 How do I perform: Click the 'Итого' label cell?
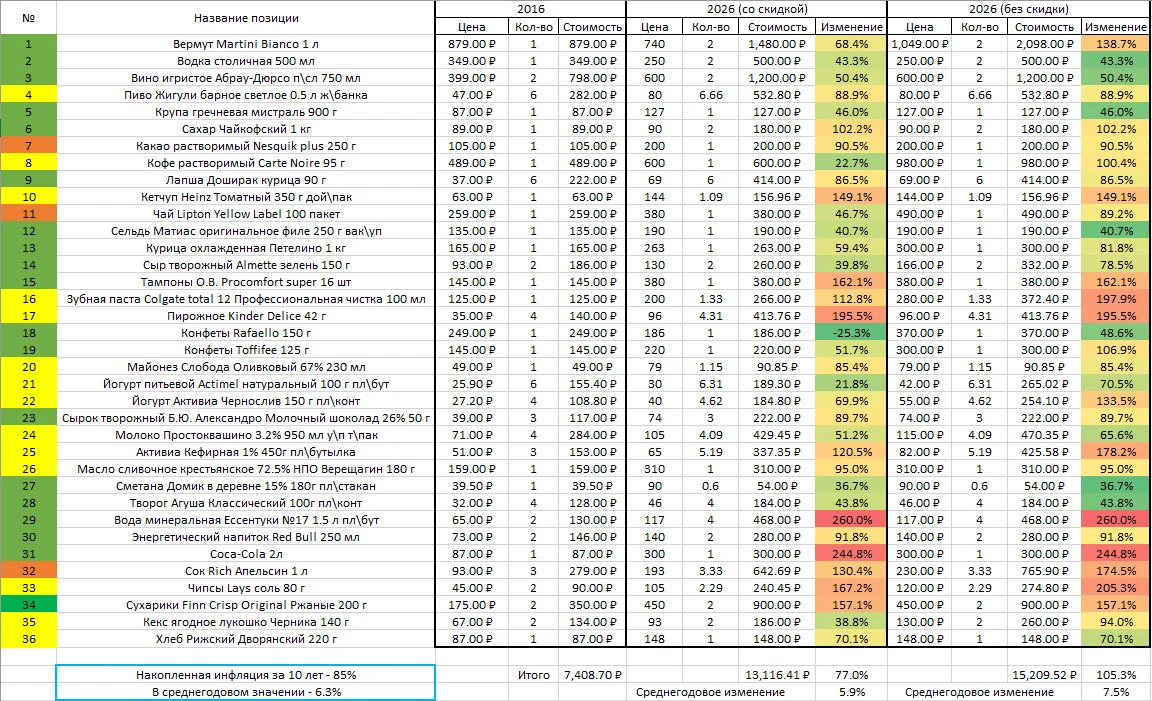(x=533, y=675)
